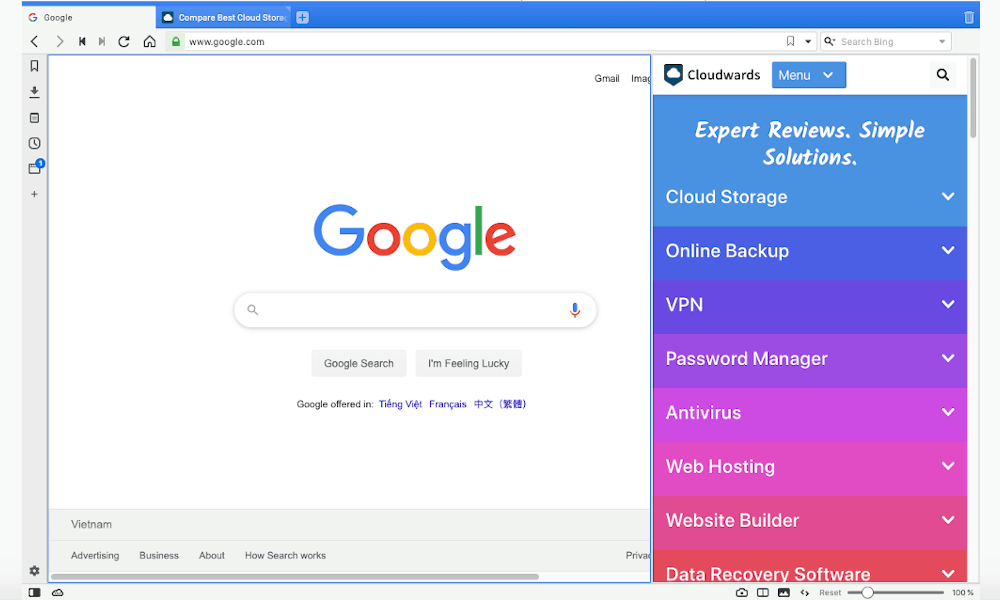This screenshot has width=1000, height=600.
Task: Switch Google to Tiếng Việt
Action: (400, 404)
